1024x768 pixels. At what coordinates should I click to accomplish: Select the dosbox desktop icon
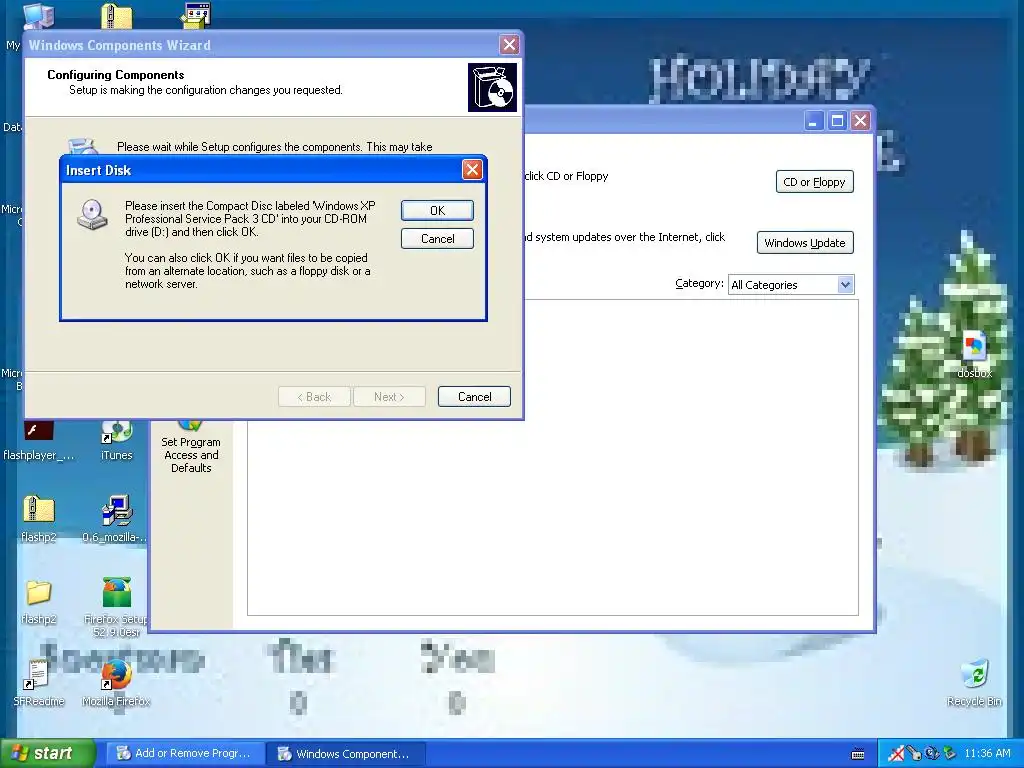click(x=974, y=355)
